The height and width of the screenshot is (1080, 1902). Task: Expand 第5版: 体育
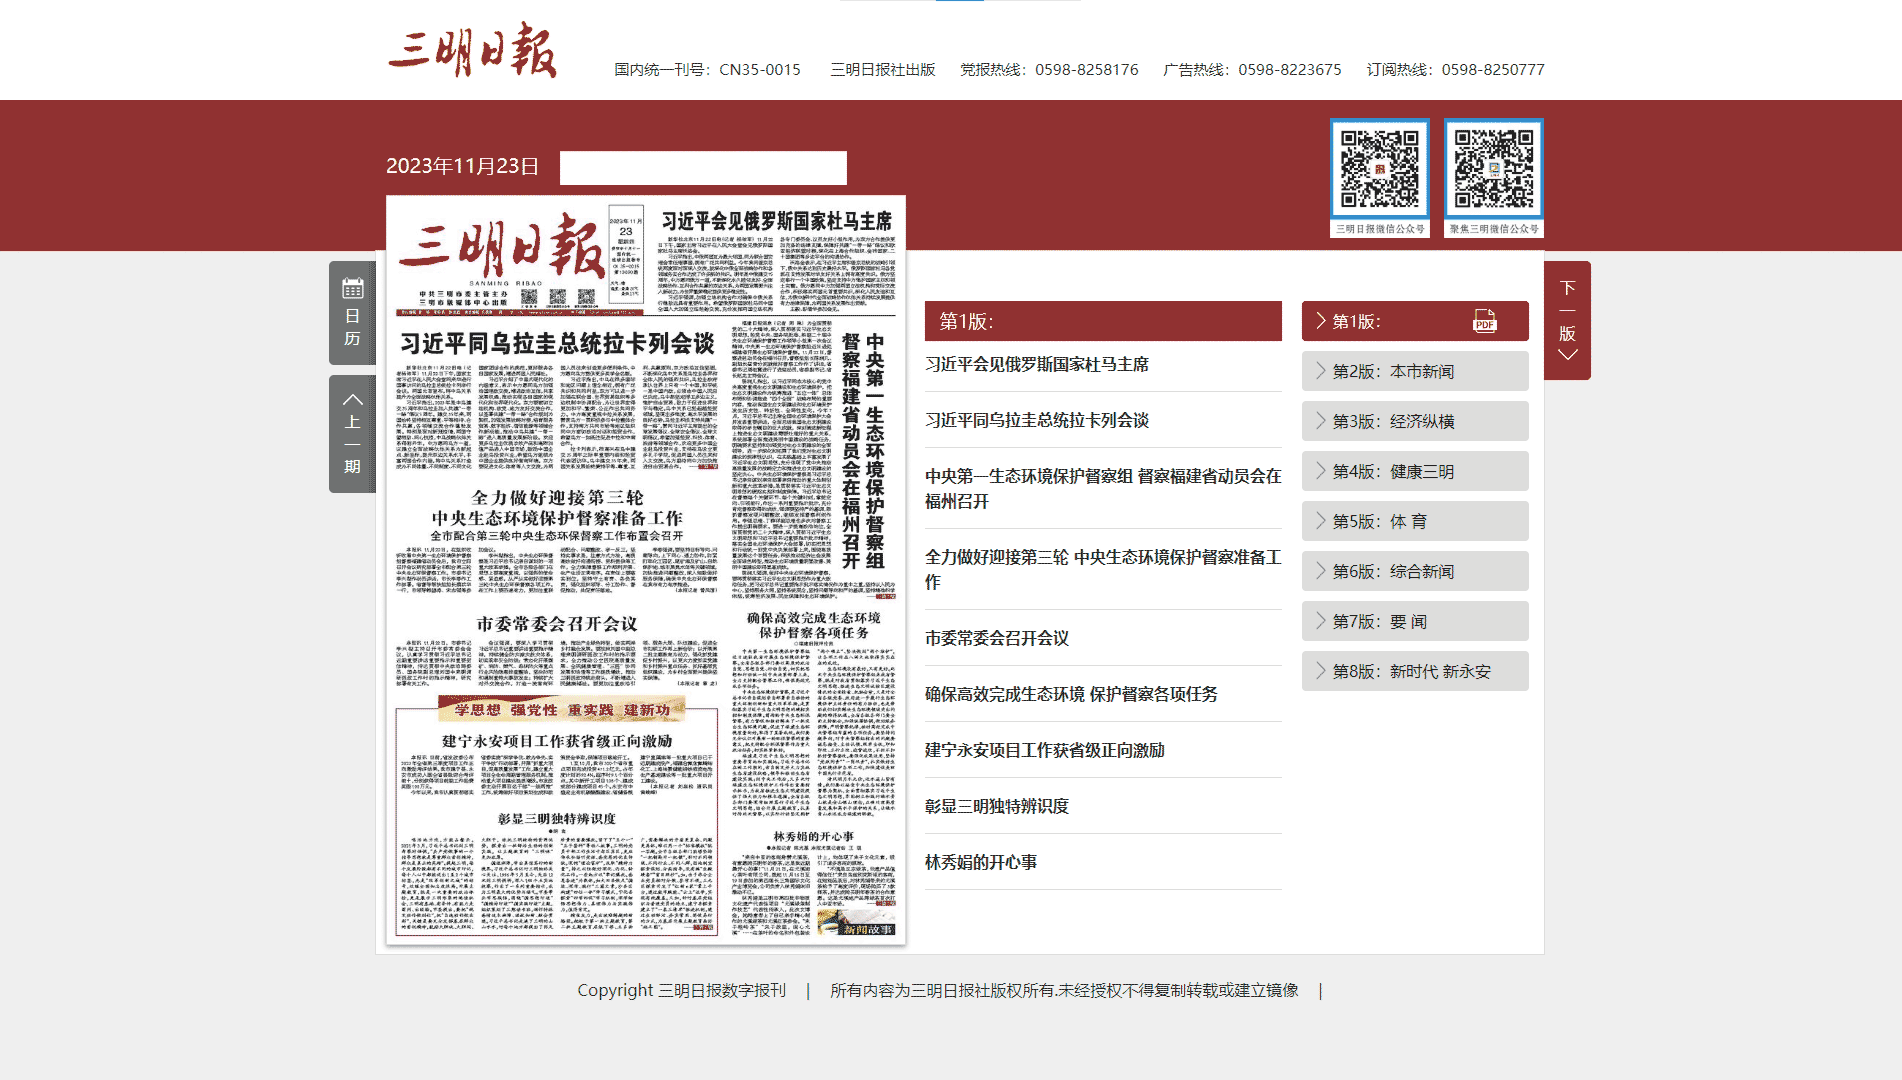(x=1415, y=521)
